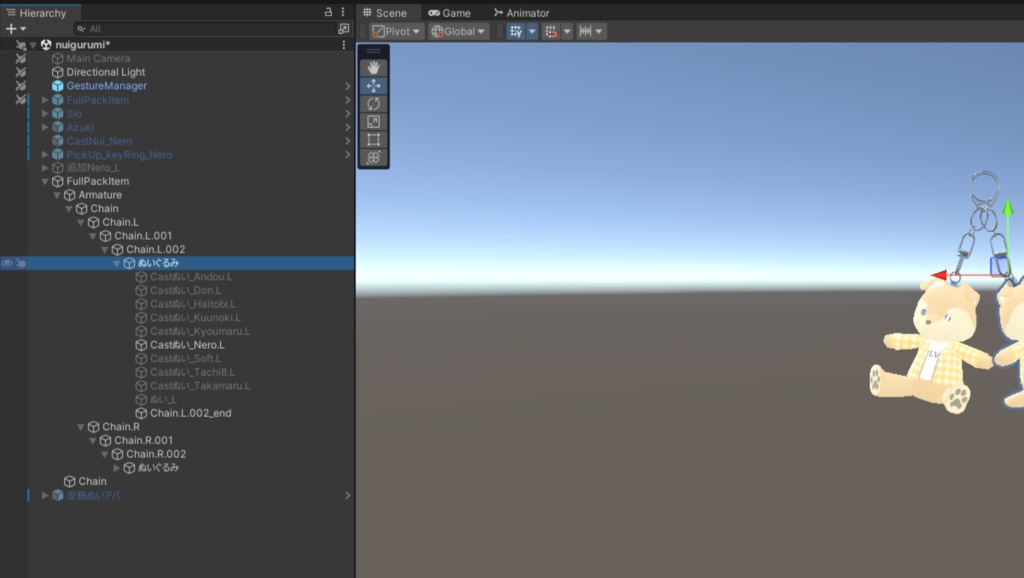This screenshot has height=578, width=1024.
Task: Collapse the nuigurumi scene tree
Action: [33, 45]
